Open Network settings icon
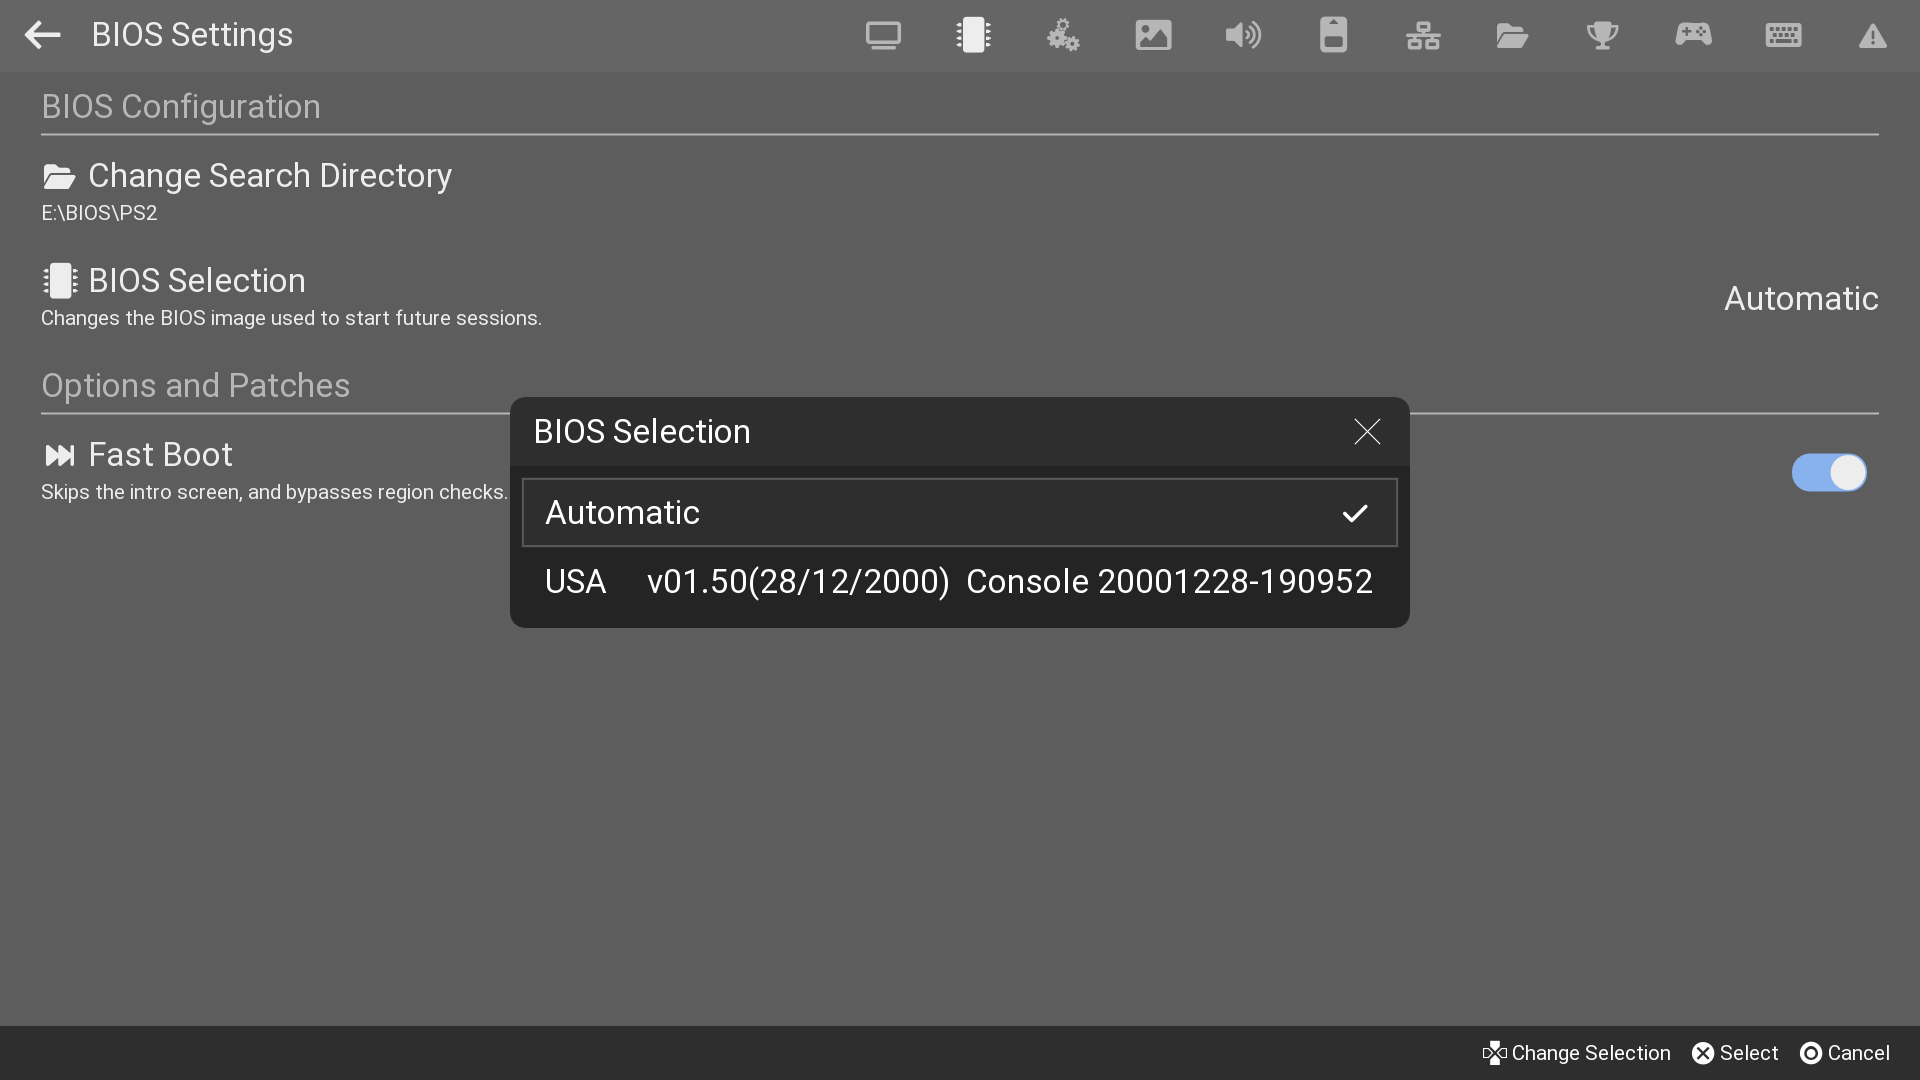Viewport: 1920px width, 1080px height. [x=1423, y=35]
